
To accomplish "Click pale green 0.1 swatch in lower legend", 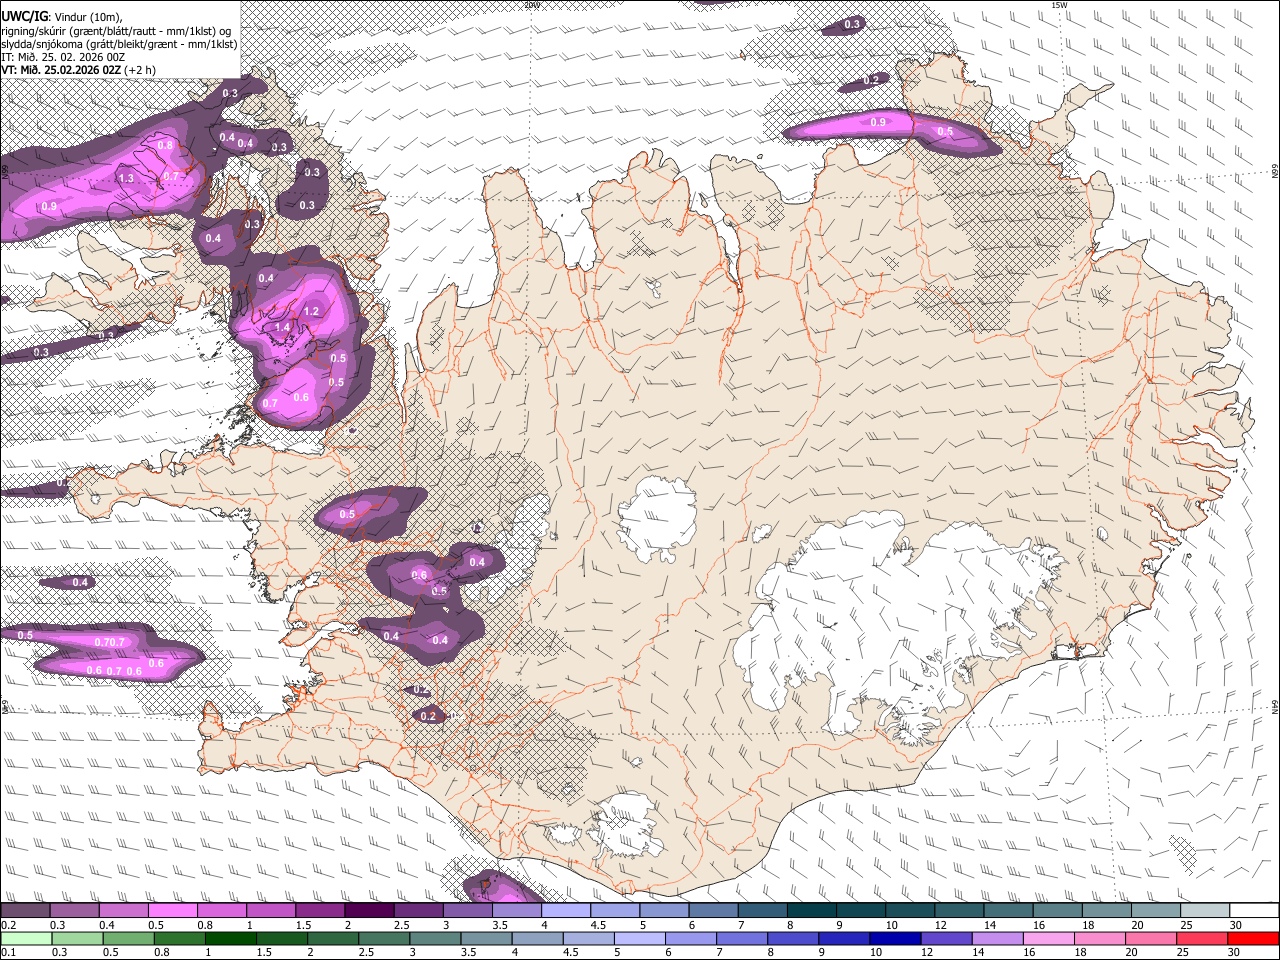I will 25,938.
